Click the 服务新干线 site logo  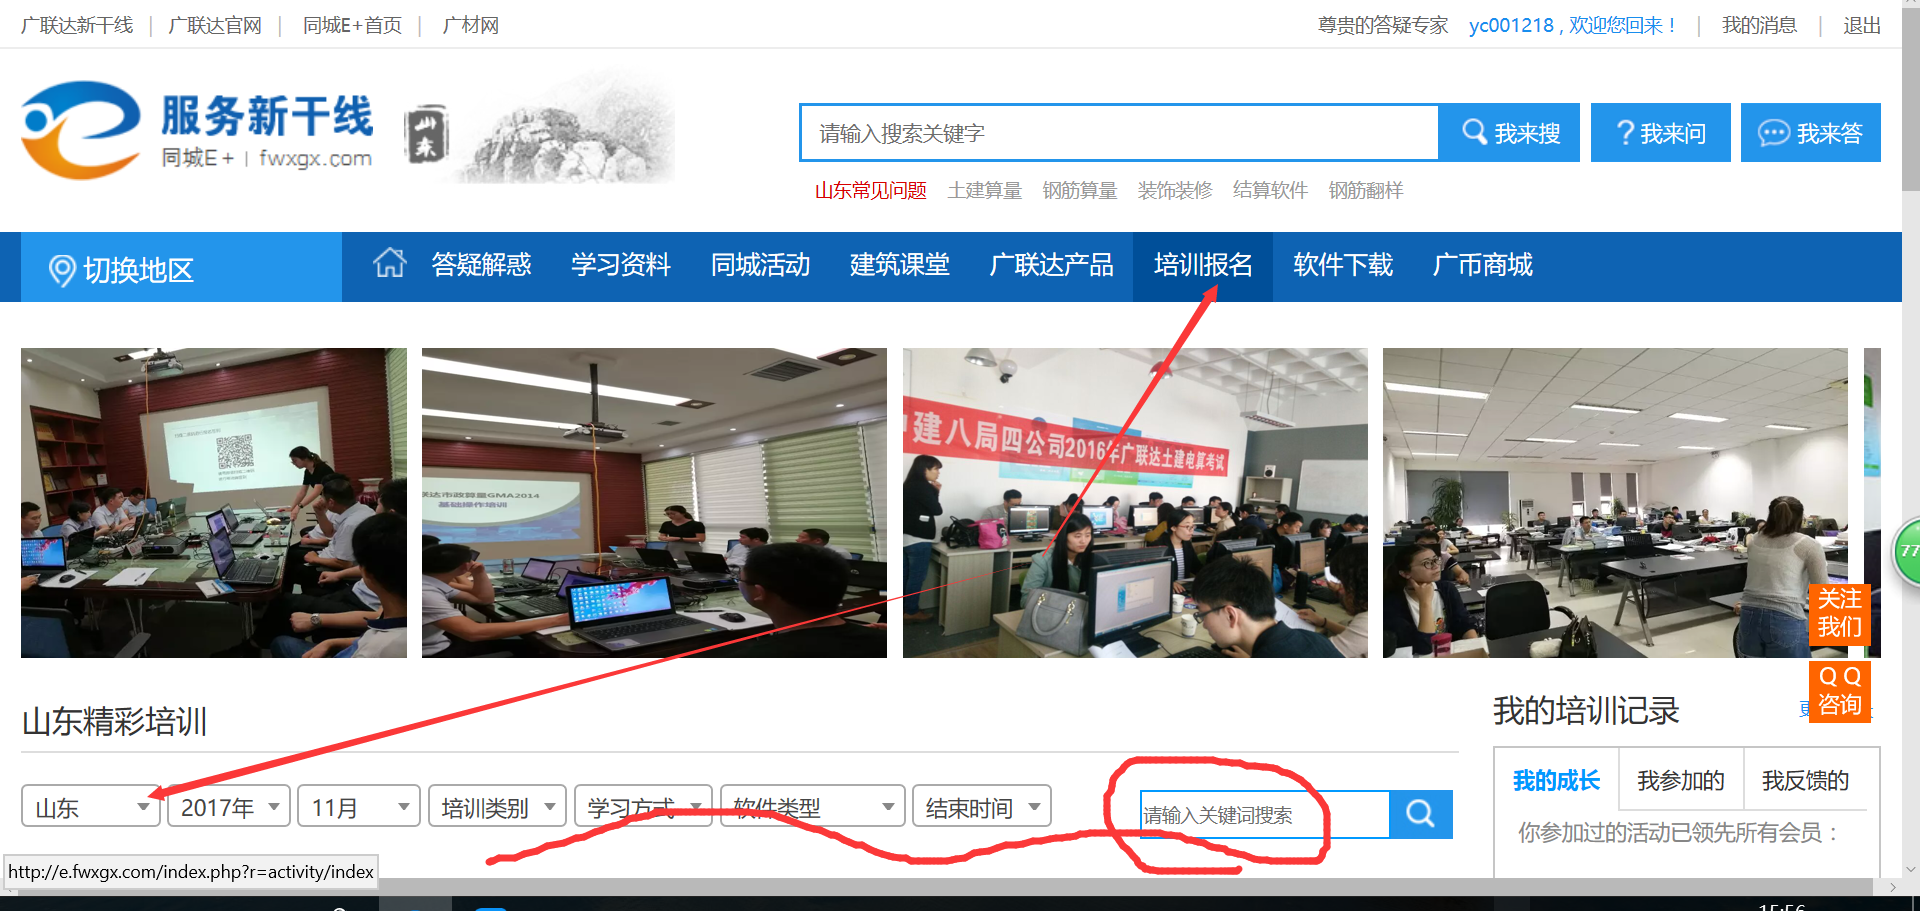coord(198,130)
